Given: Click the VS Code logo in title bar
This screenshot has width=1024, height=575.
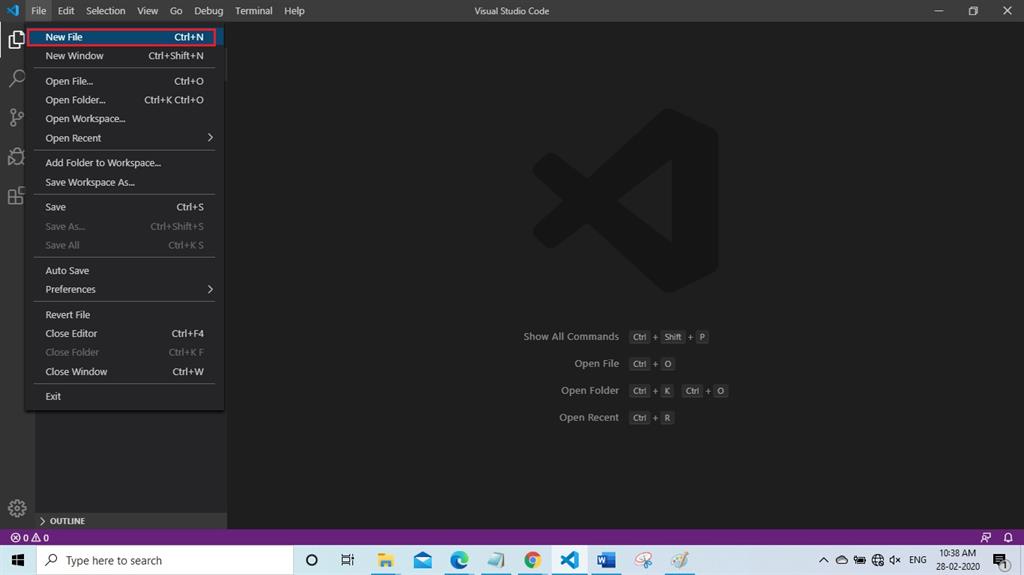Looking at the screenshot, I should (13, 10).
